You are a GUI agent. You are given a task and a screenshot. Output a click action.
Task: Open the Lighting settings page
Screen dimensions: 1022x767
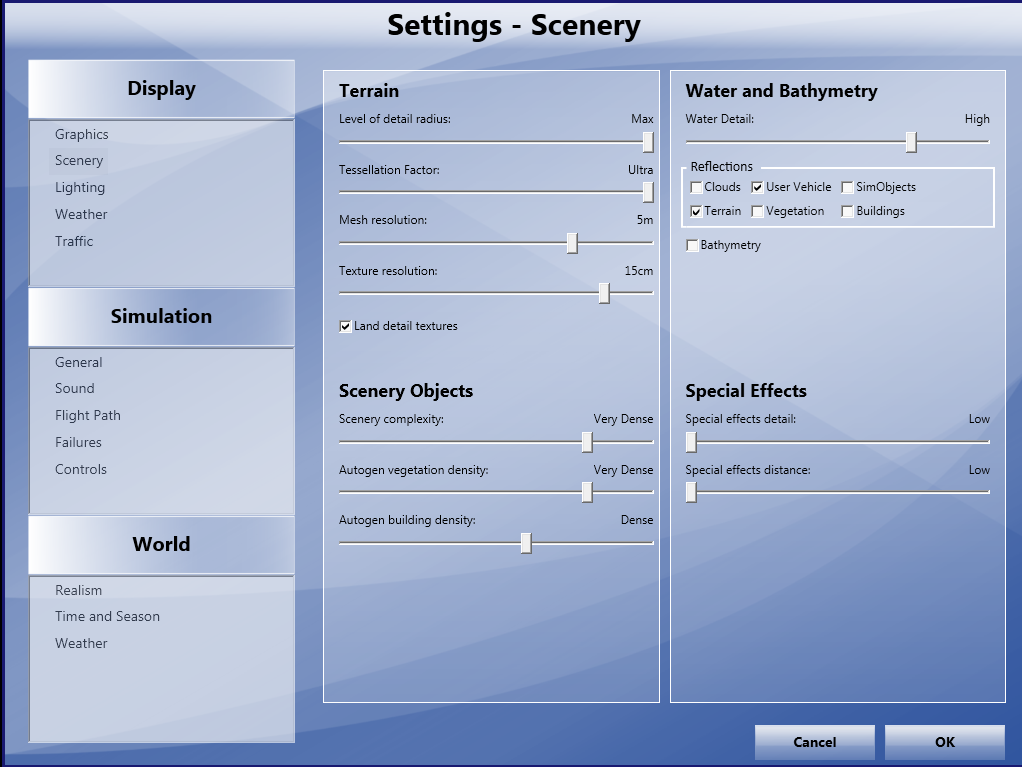pos(80,188)
